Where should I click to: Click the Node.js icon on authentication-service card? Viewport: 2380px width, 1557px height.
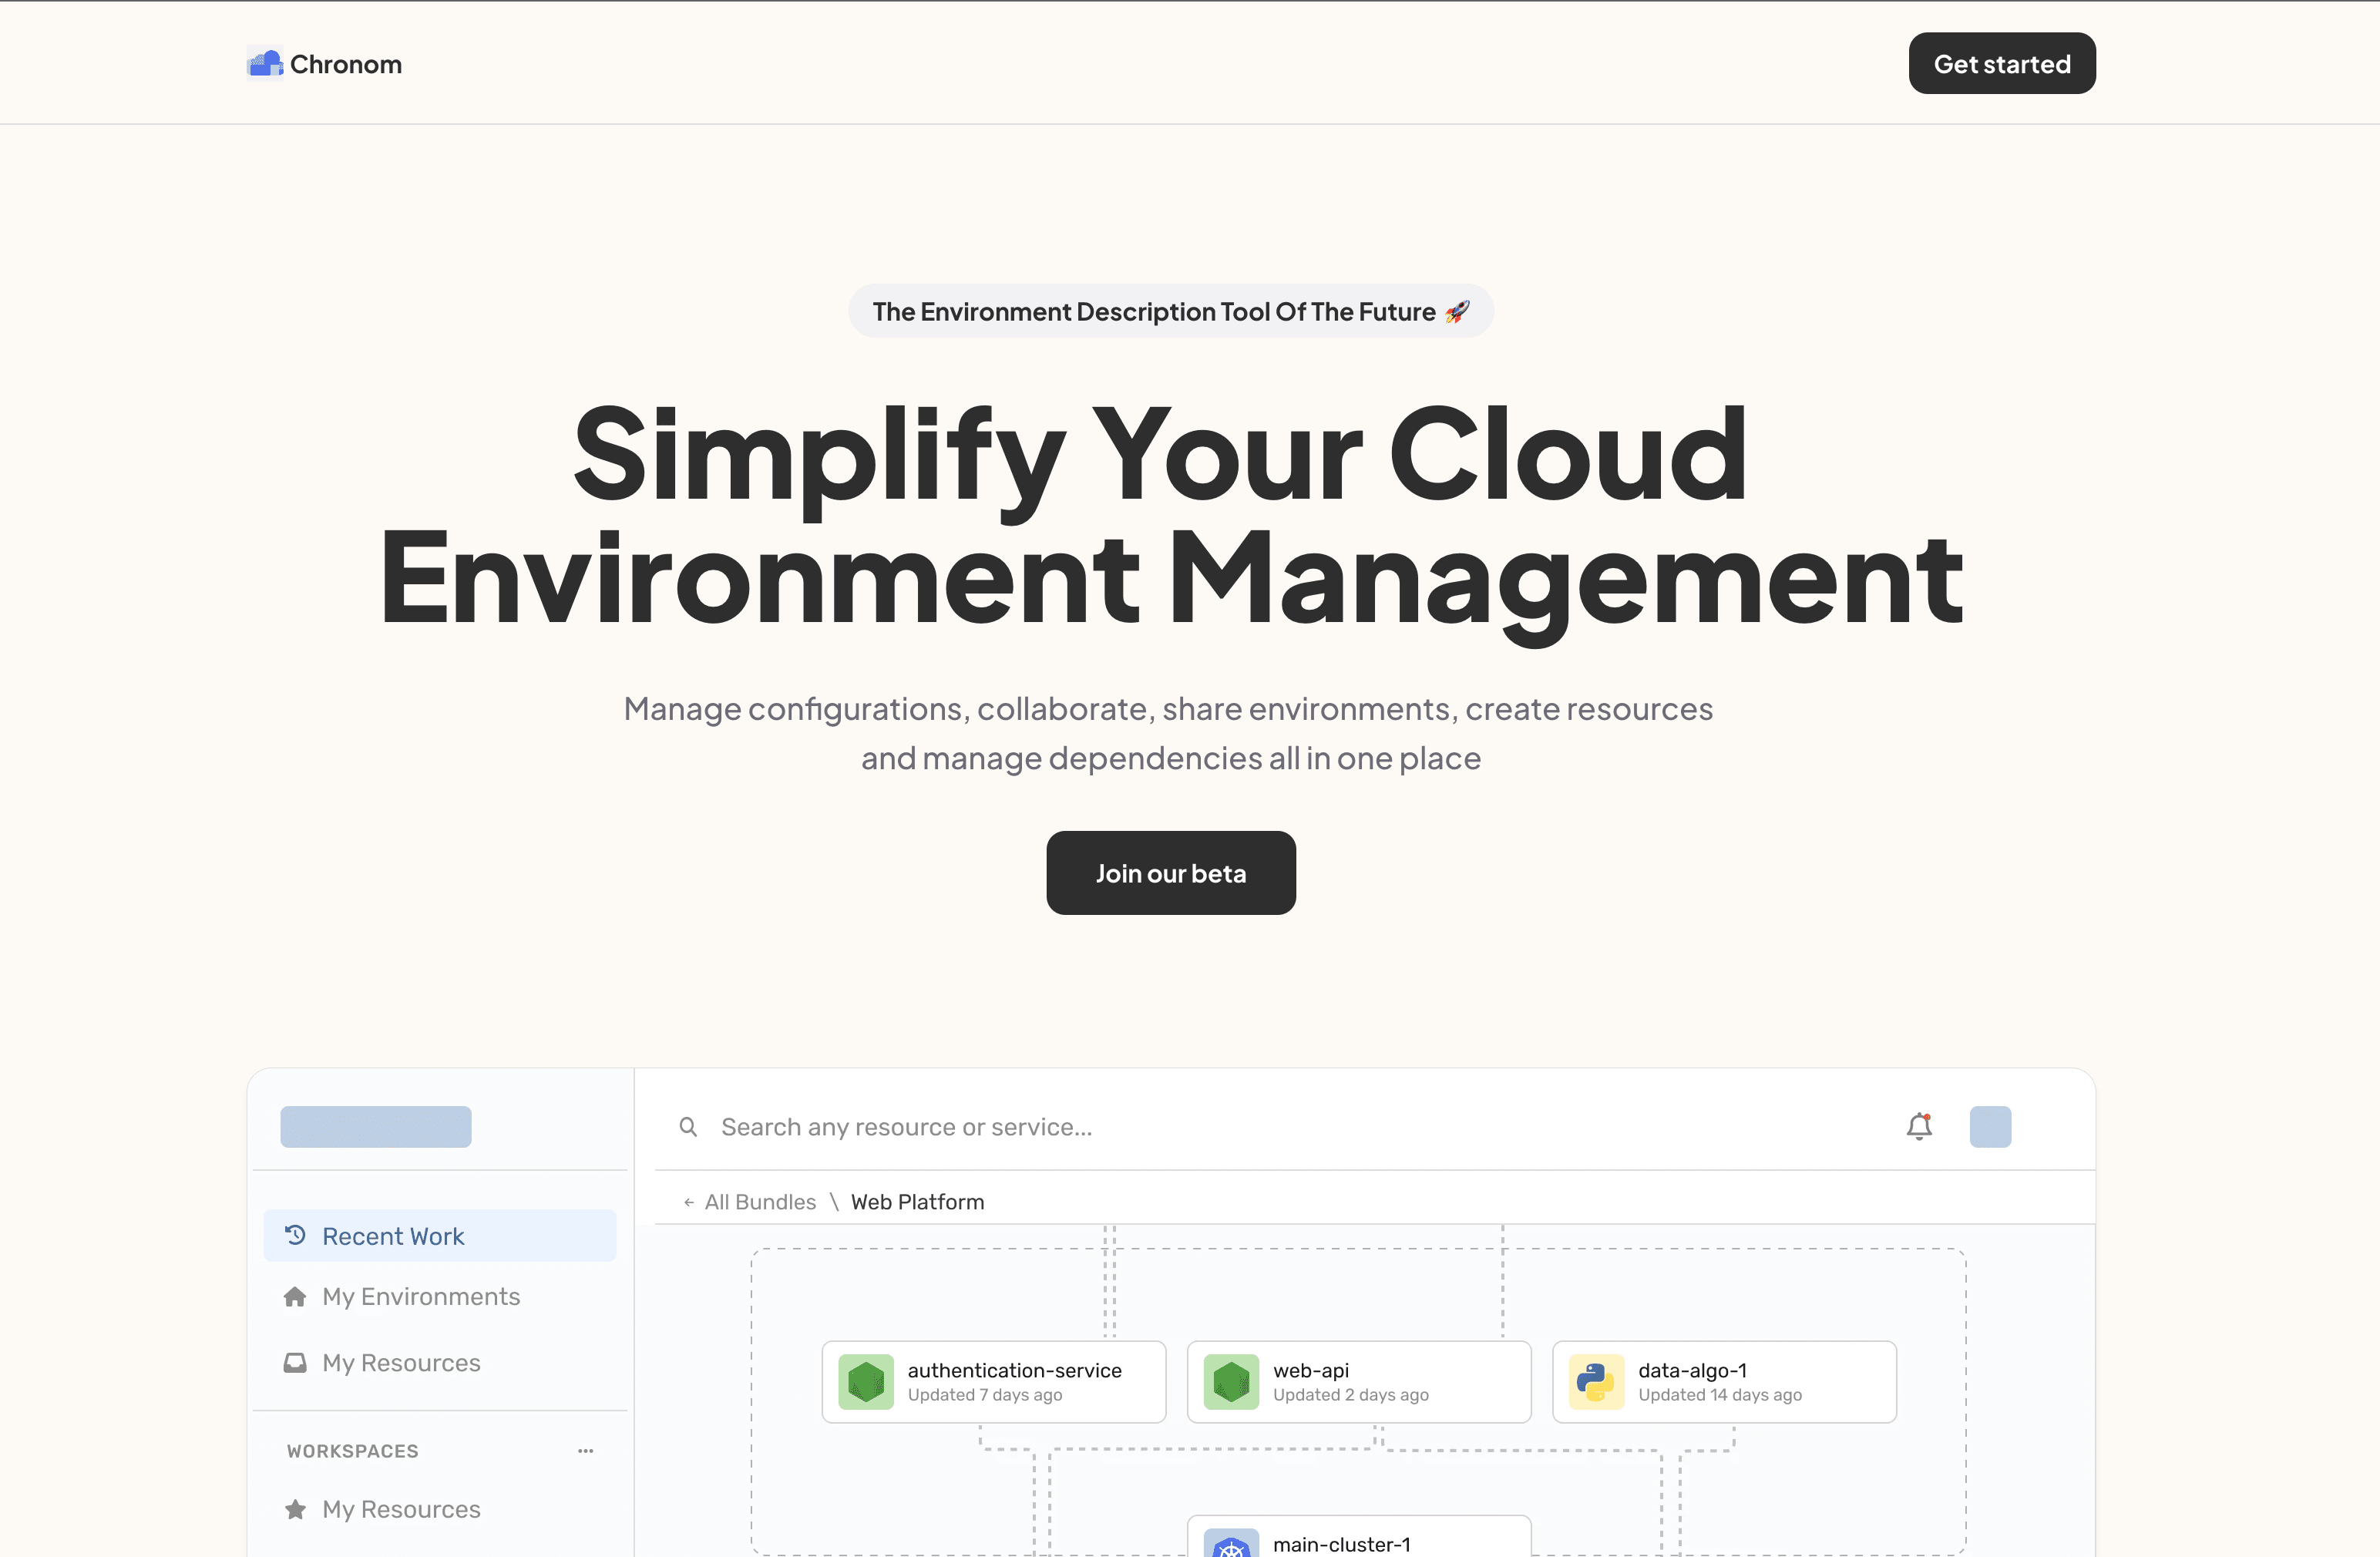coord(865,1382)
